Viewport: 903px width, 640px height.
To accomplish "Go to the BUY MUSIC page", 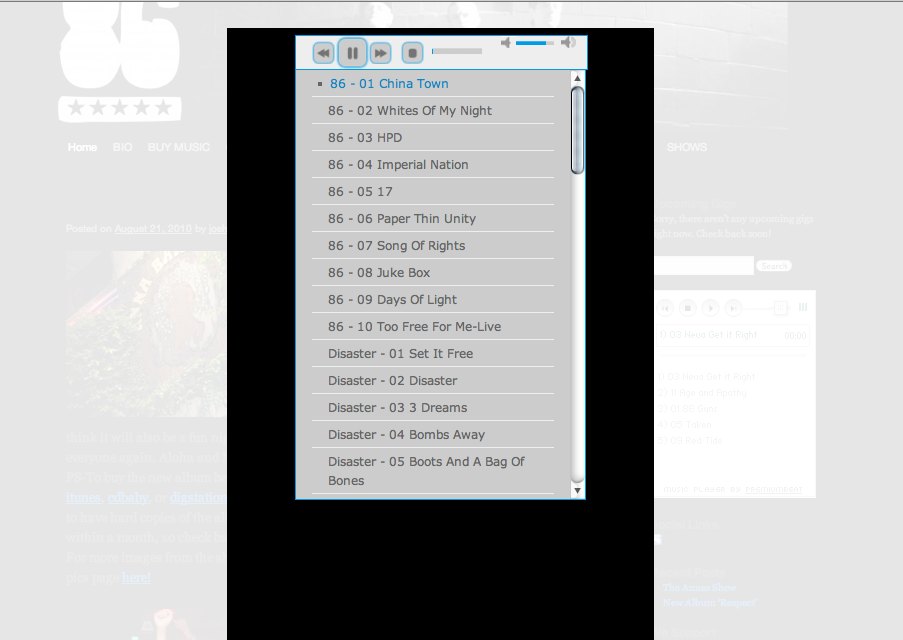I will (x=179, y=147).
